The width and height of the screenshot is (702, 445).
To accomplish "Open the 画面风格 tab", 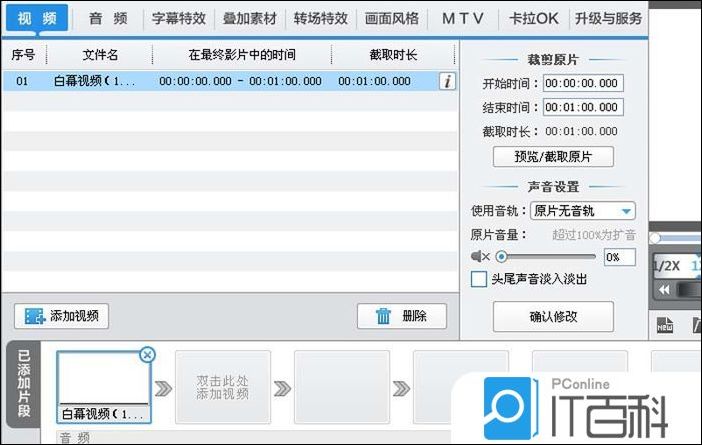I will click(x=392, y=18).
